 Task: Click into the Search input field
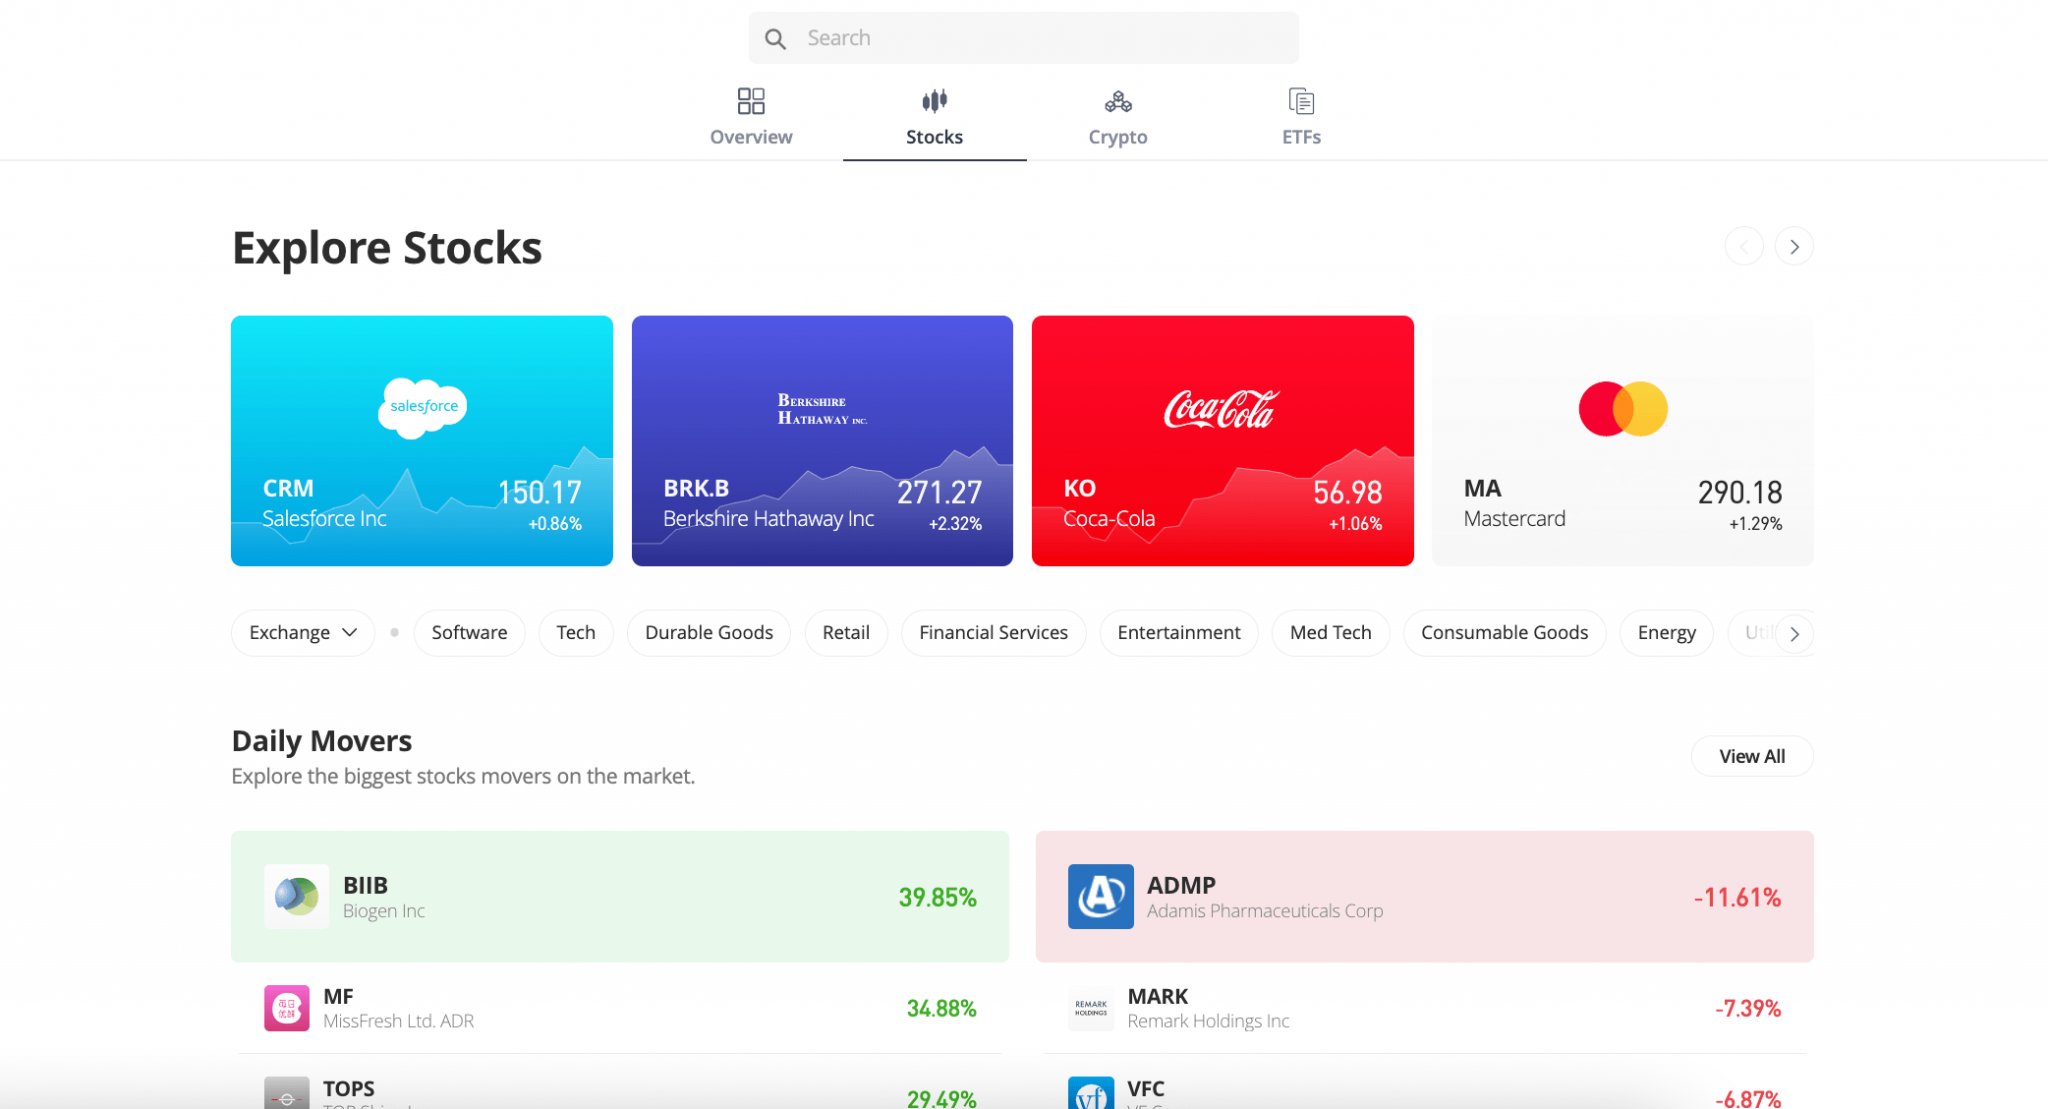1040,38
